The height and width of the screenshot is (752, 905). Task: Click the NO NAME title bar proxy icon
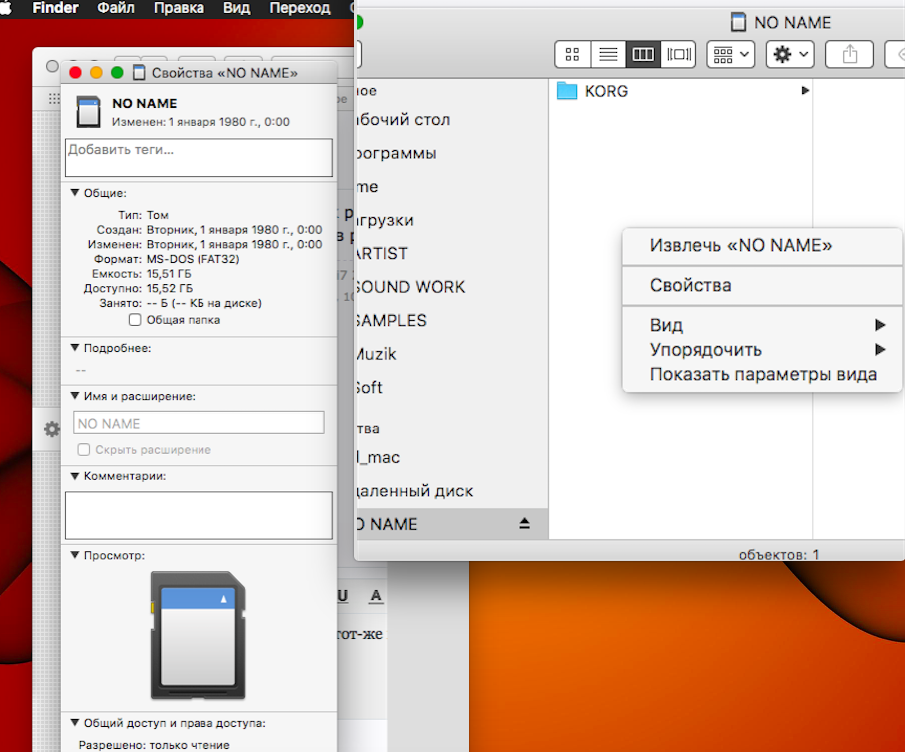pos(738,22)
